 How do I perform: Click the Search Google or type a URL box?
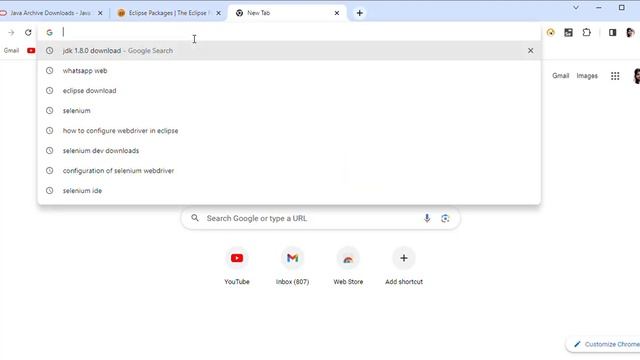320,218
